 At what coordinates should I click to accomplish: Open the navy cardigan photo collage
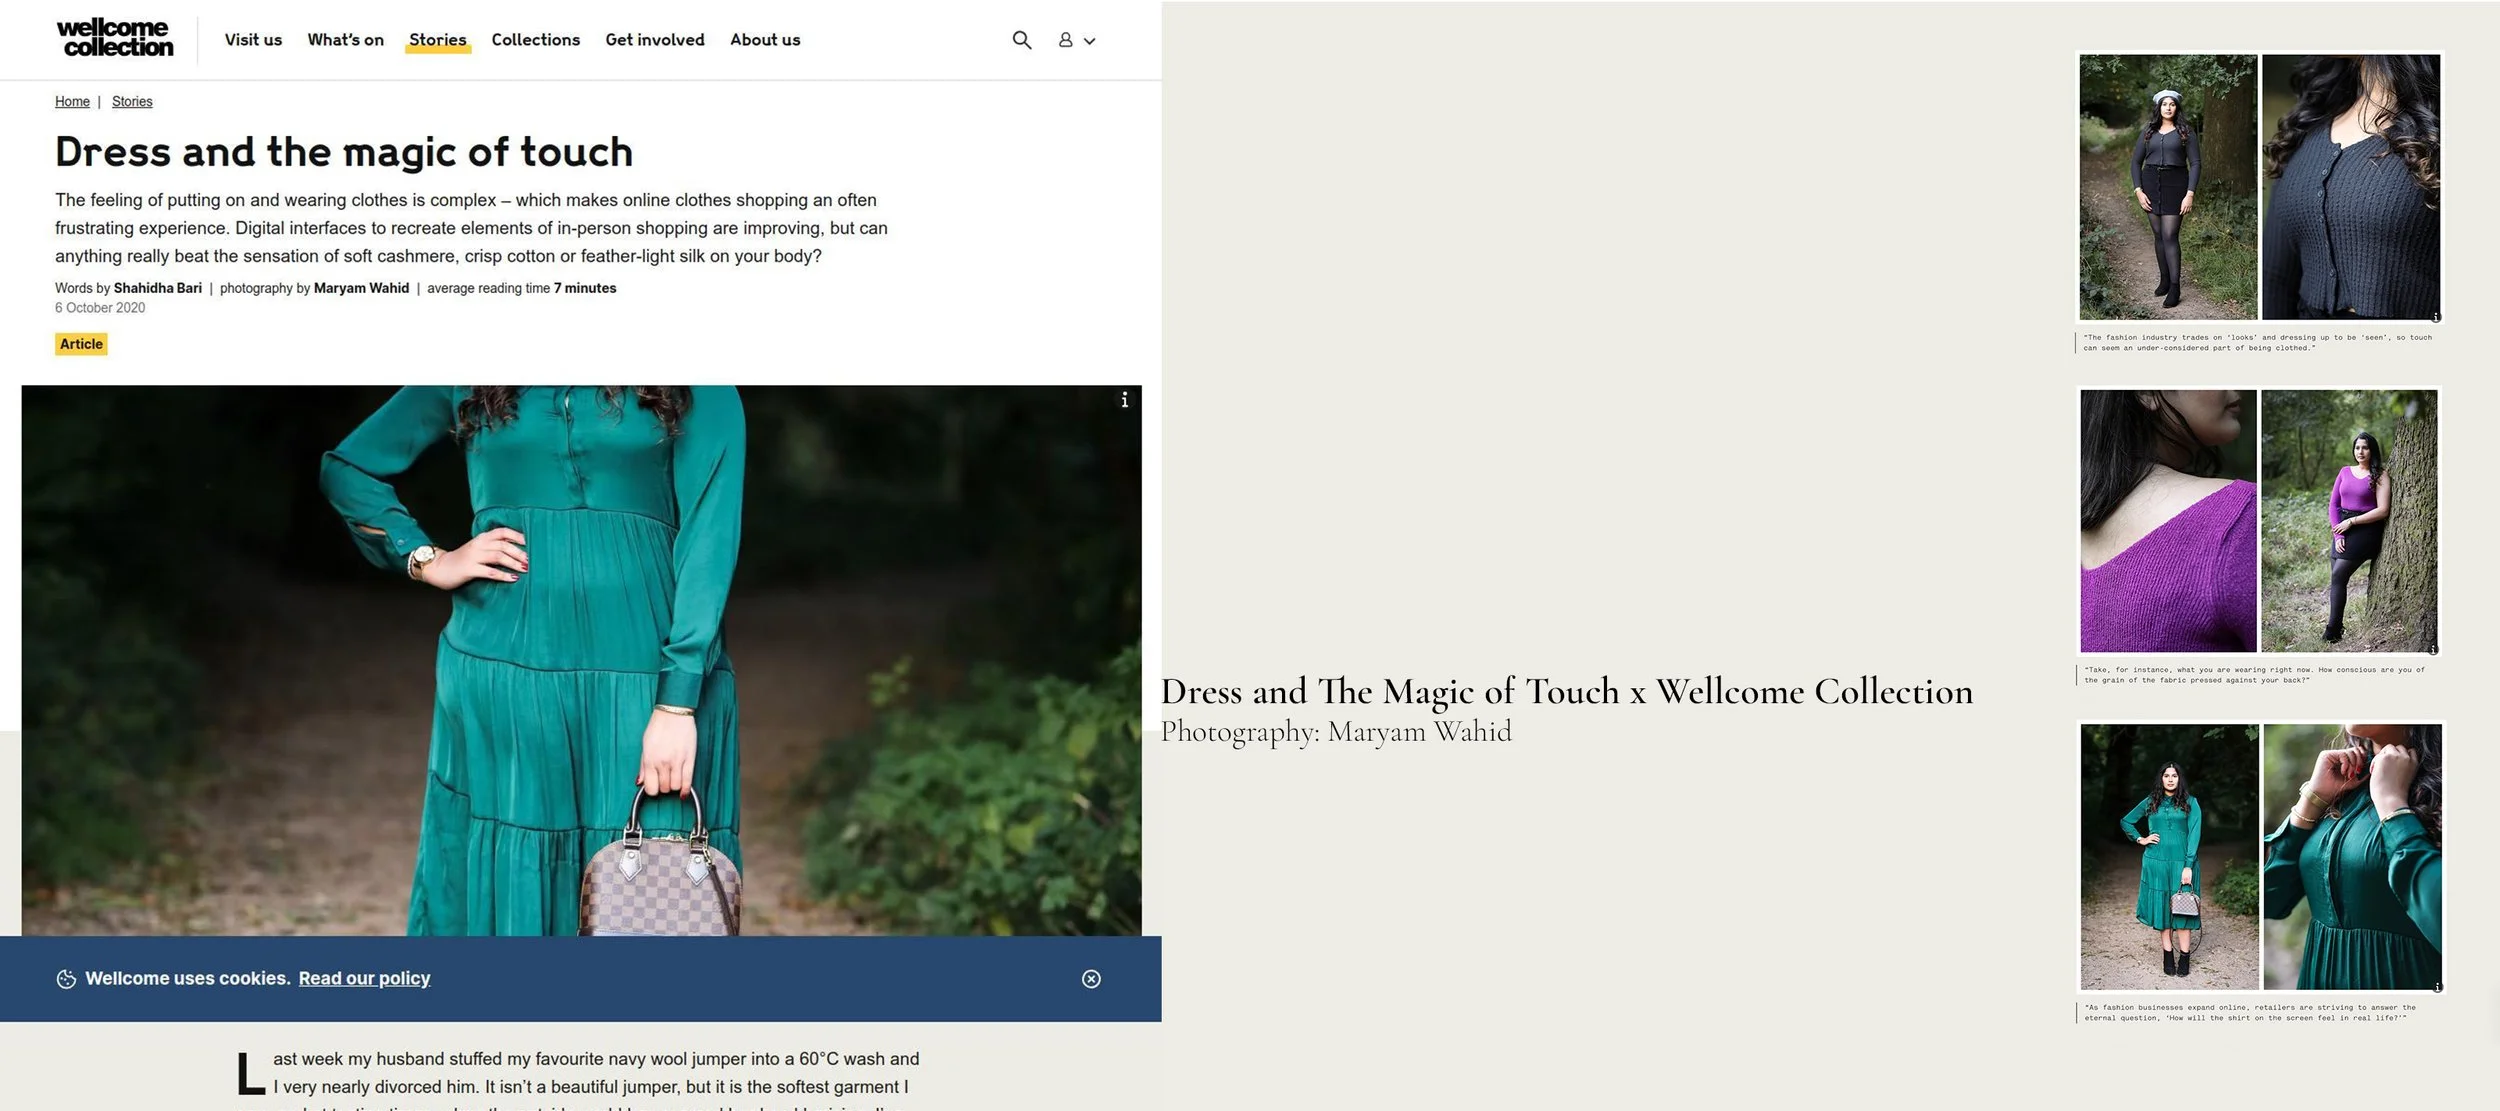pyautogui.click(x=2258, y=187)
